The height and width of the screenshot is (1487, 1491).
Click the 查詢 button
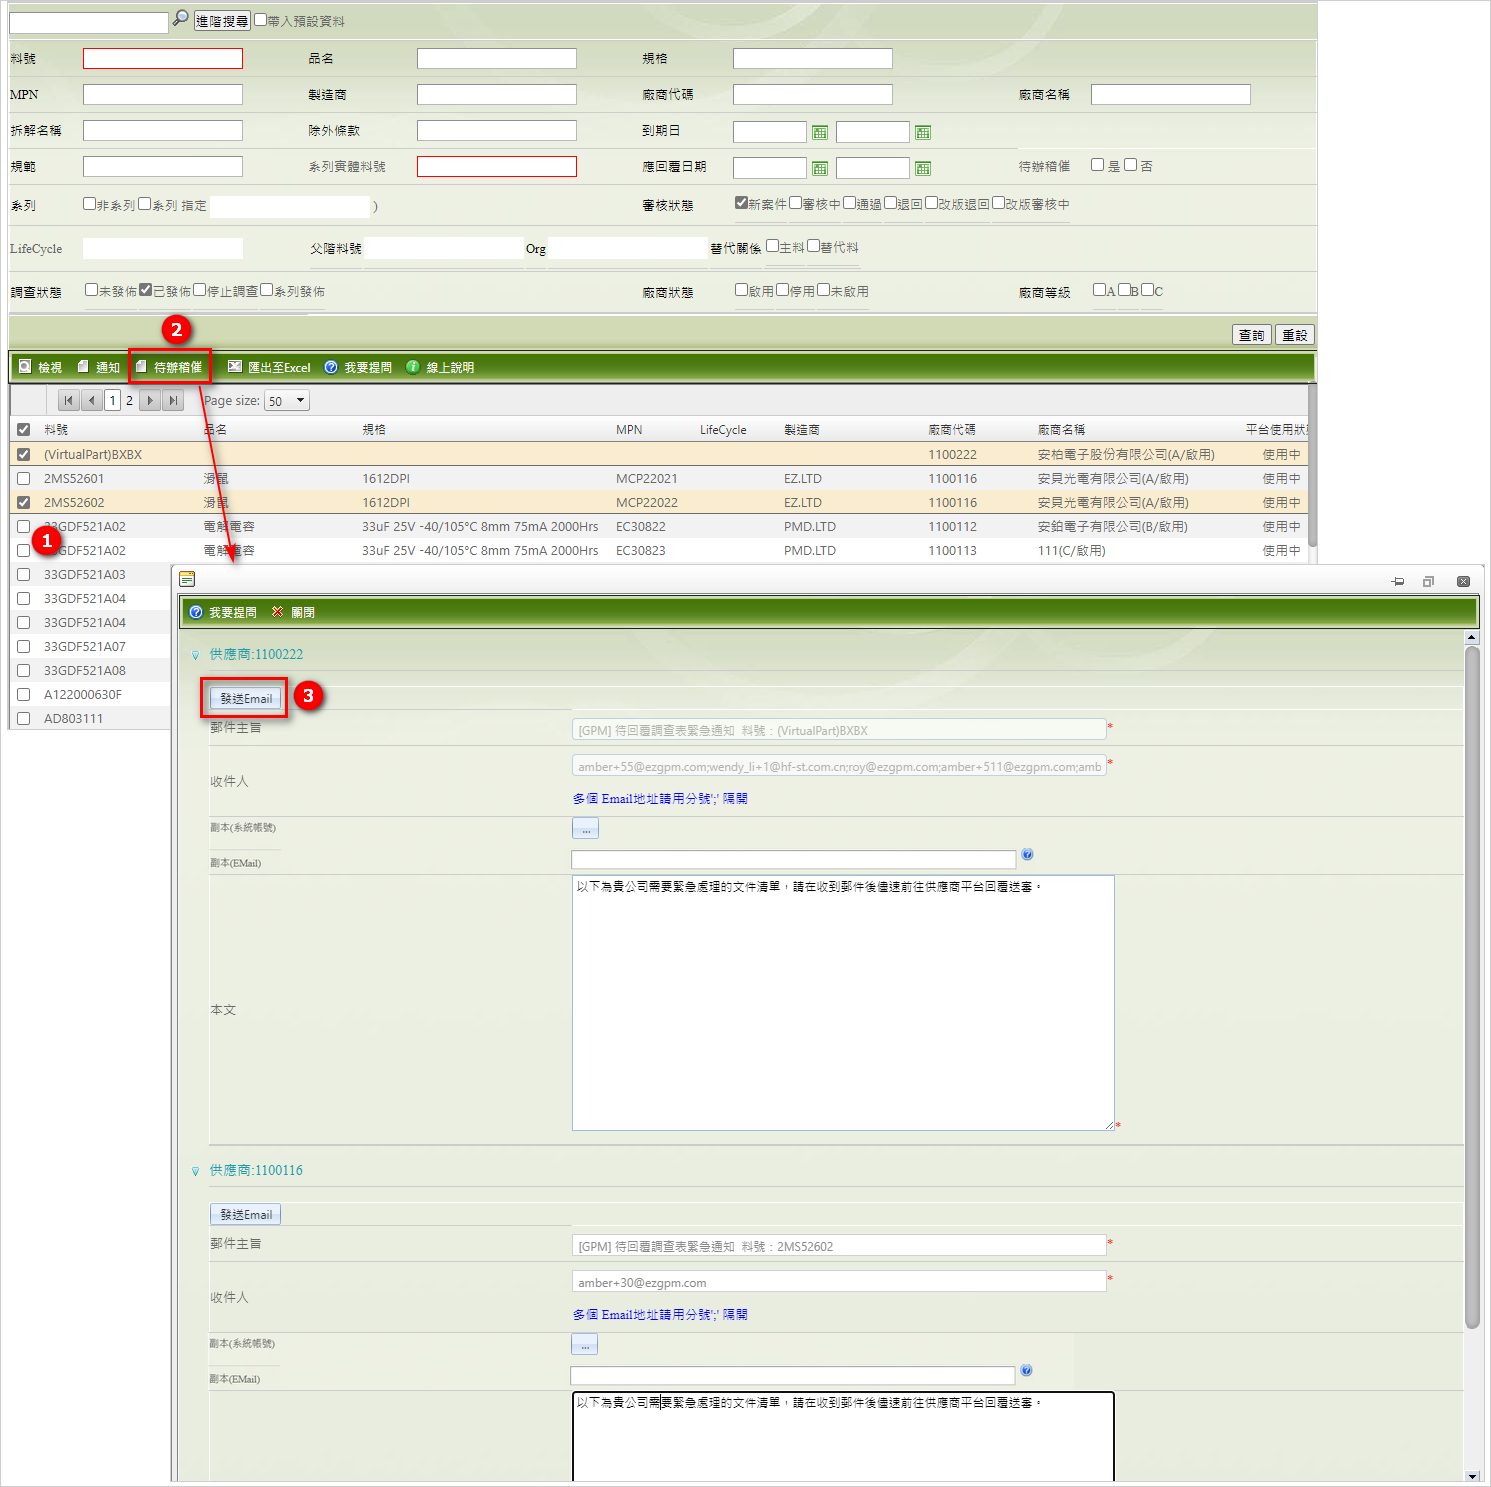tap(1252, 335)
